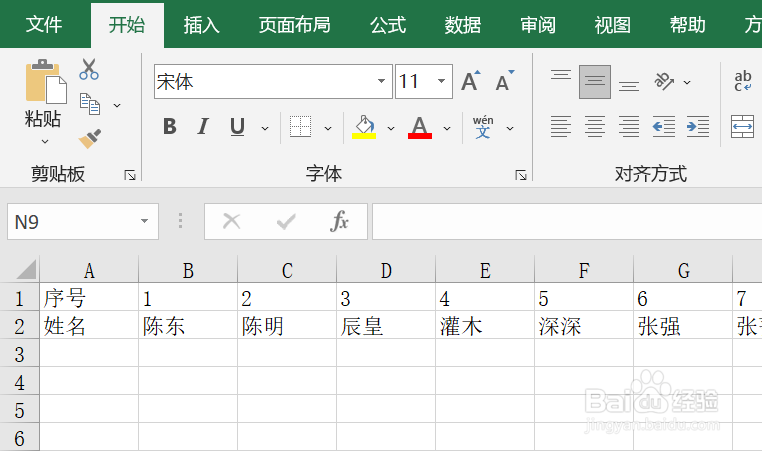
Task: Switch to 页面布局 tab
Action: click(294, 25)
